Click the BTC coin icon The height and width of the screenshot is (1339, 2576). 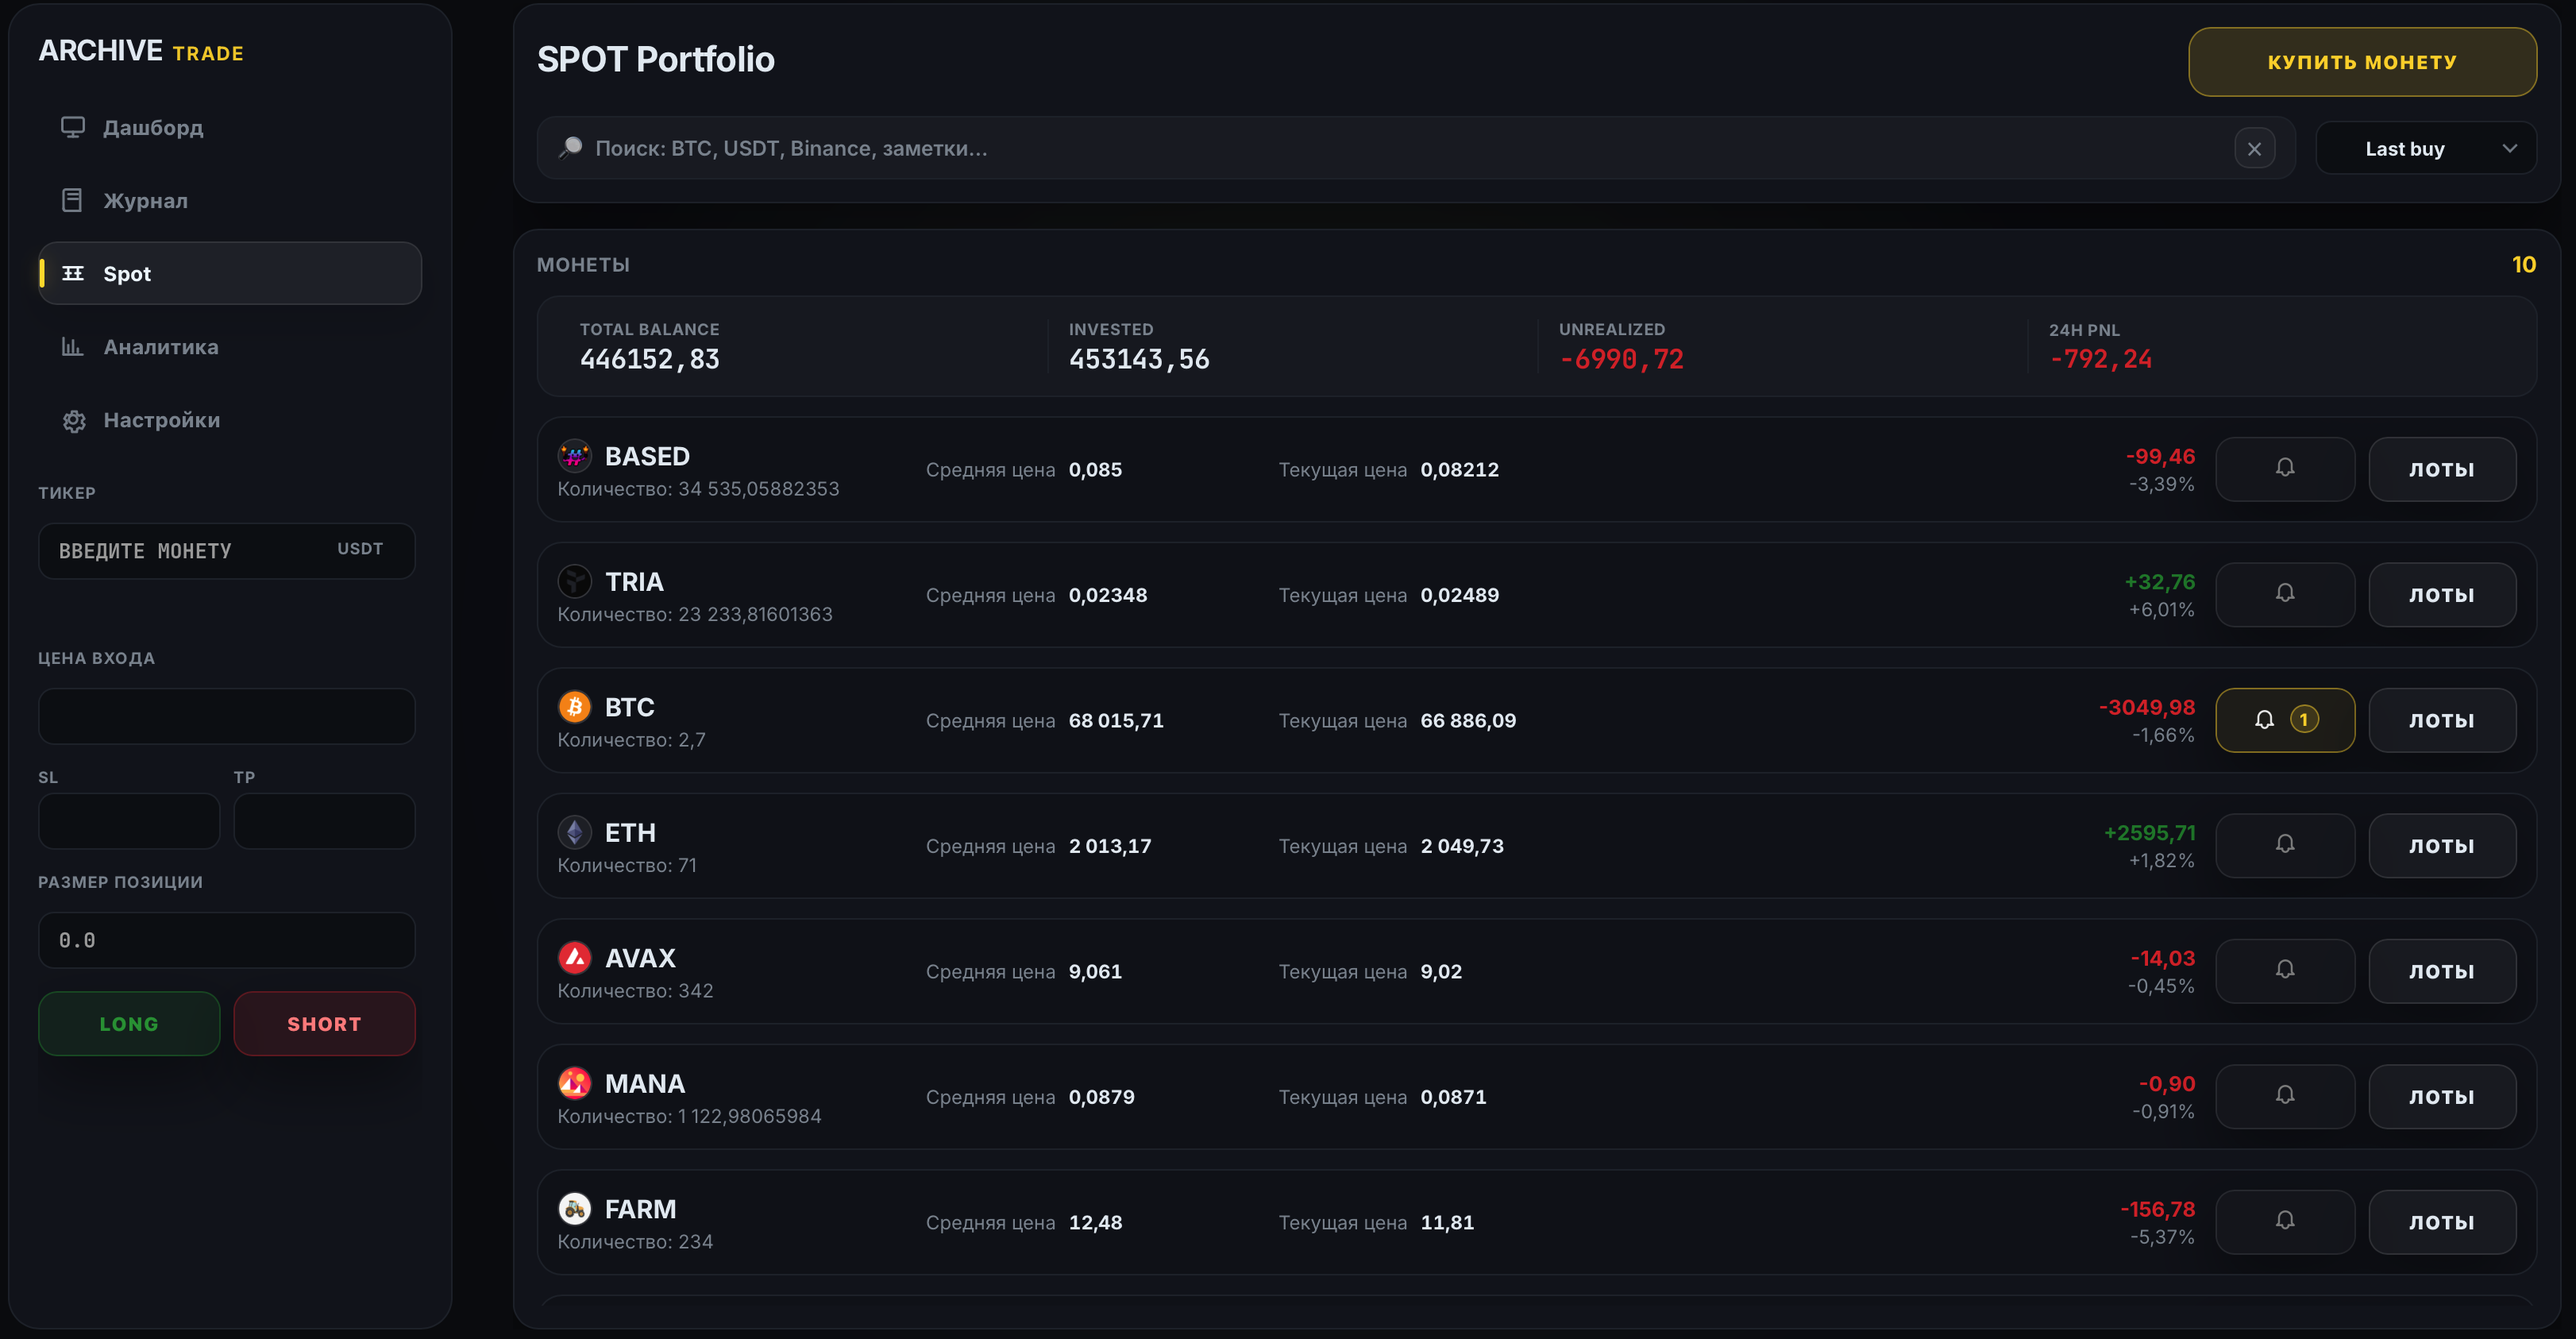574,707
